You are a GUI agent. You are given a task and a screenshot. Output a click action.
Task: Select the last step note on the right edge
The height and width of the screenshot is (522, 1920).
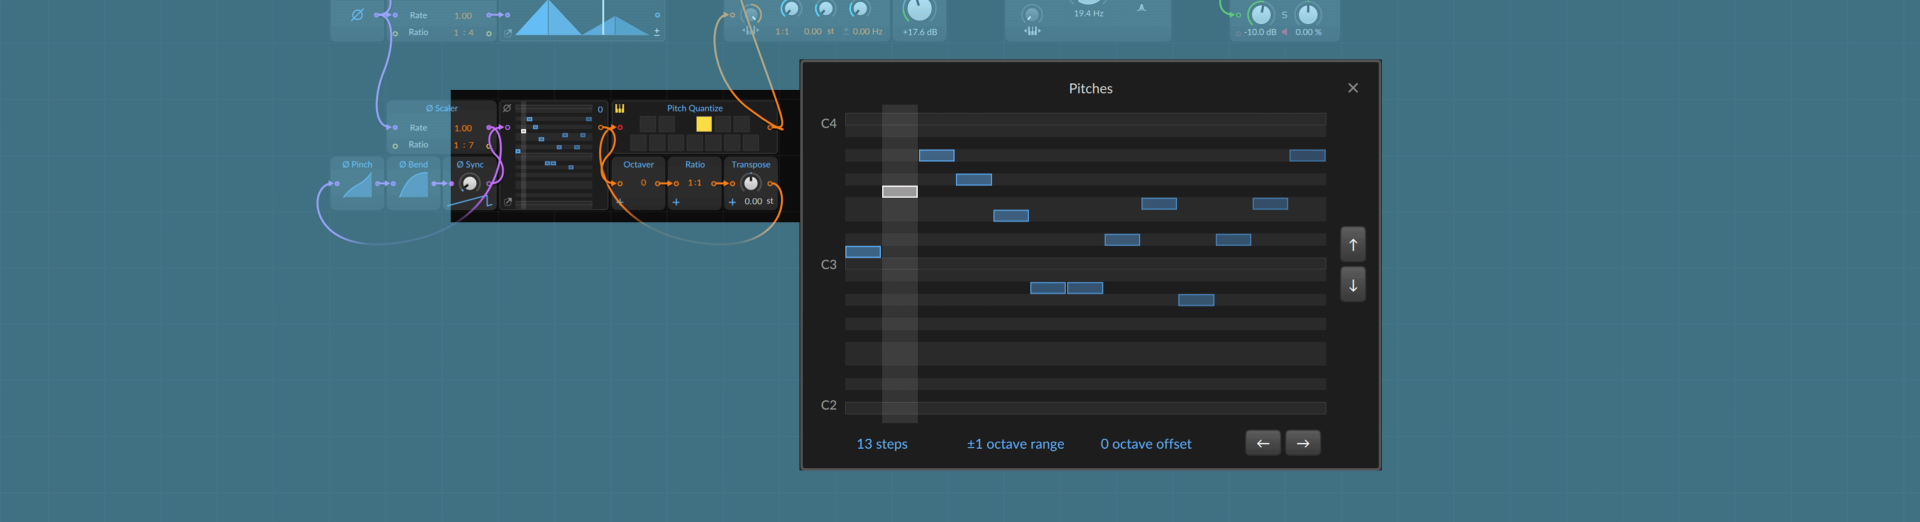point(1307,155)
